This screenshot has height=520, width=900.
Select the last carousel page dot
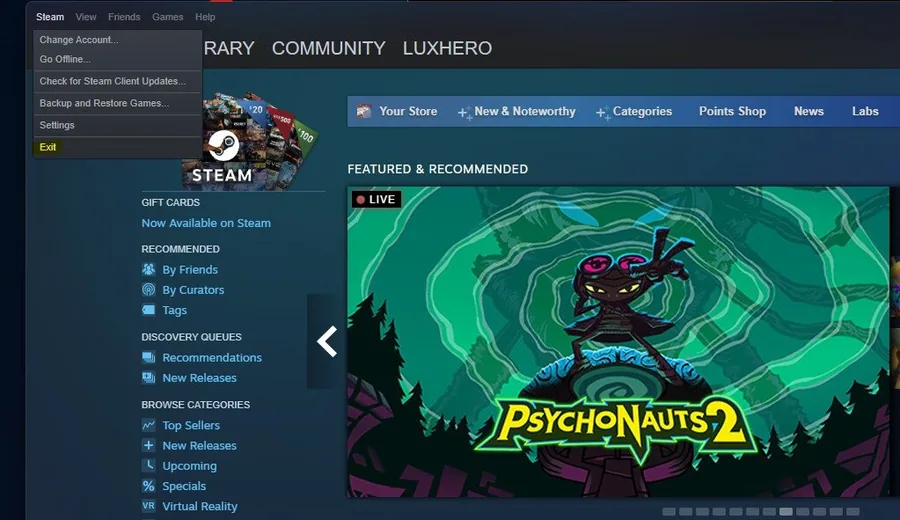[x=853, y=511]
